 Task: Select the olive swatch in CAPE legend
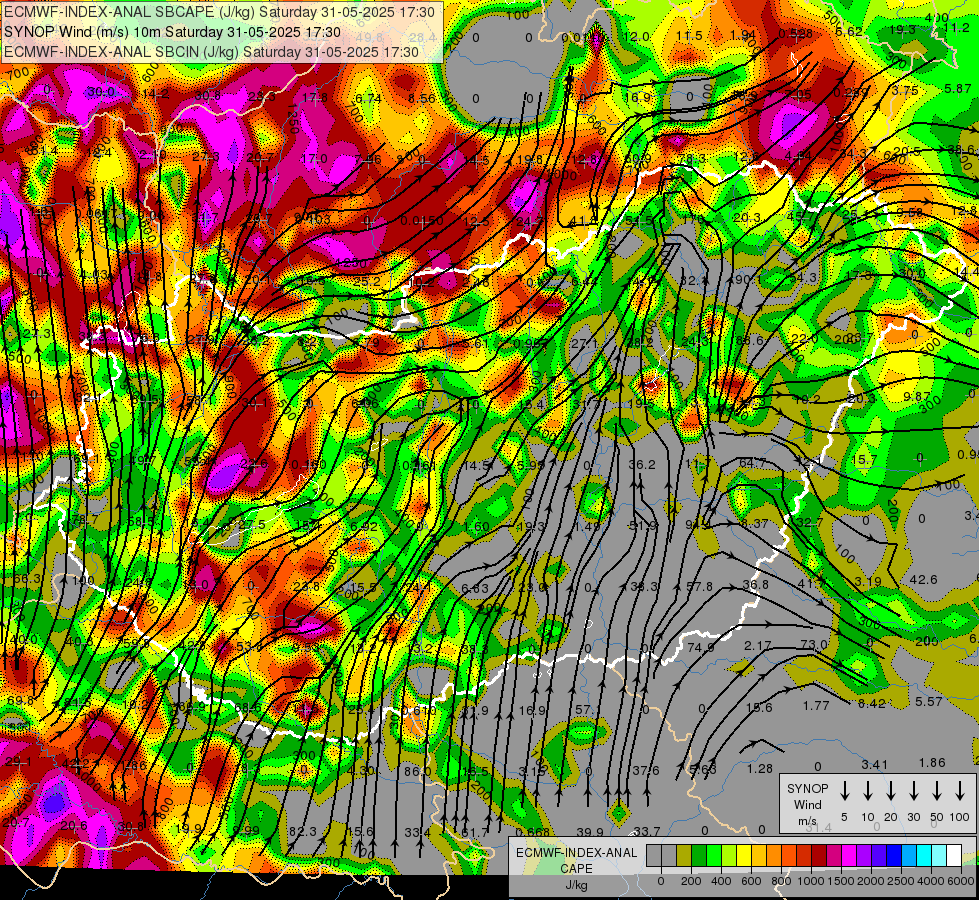pos(684,855)
